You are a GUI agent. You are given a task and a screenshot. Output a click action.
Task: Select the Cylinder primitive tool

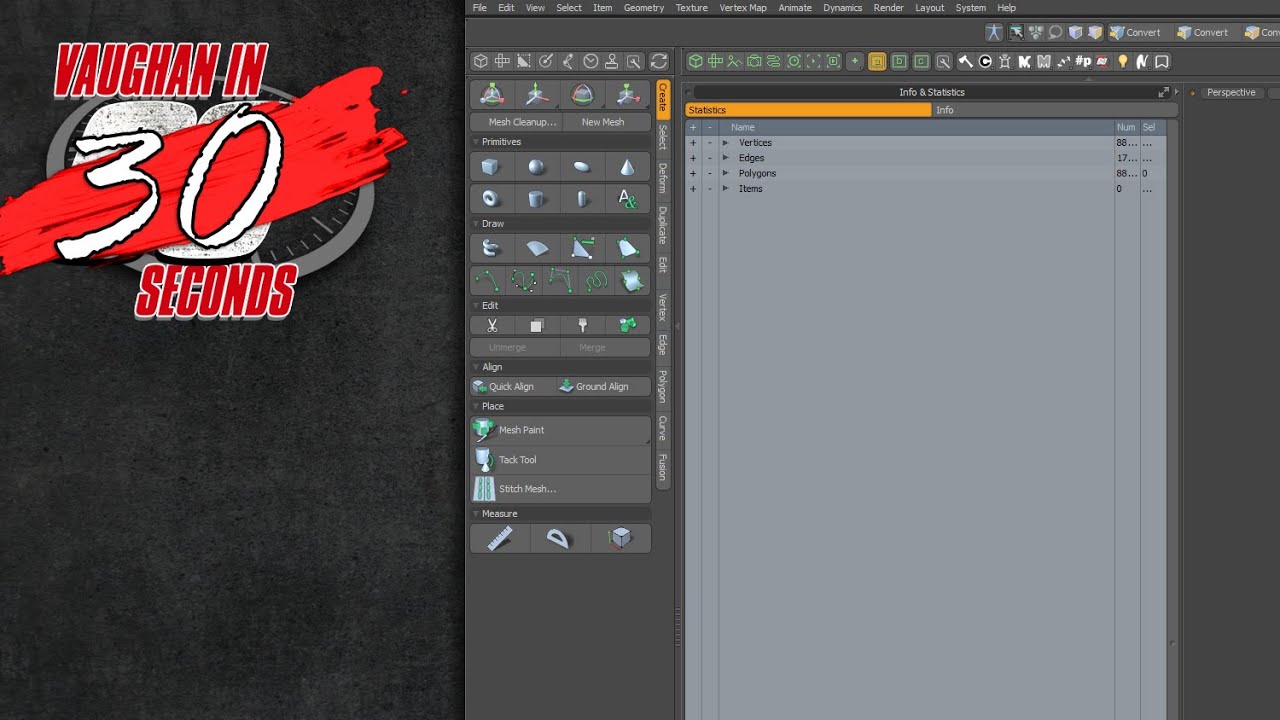click(x=537, y=198)
